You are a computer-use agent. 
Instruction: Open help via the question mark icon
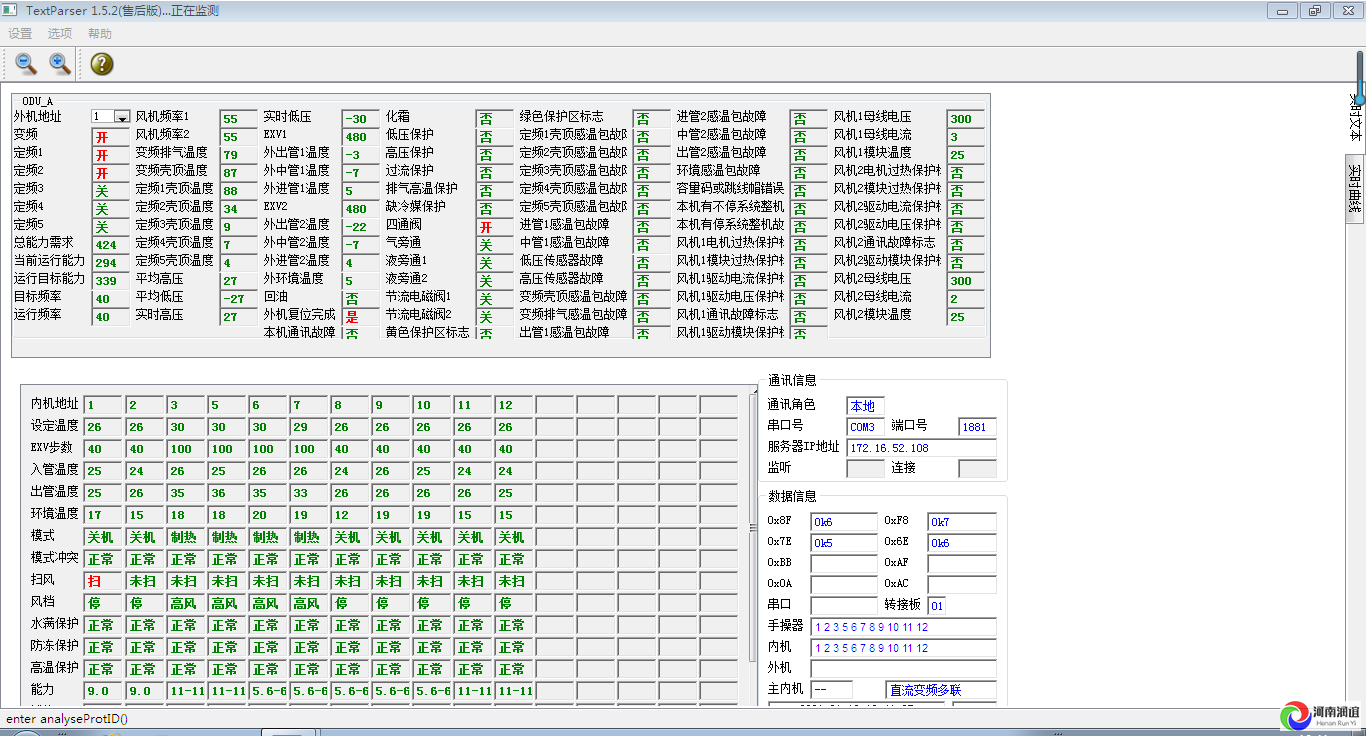[x=102, y=64]
